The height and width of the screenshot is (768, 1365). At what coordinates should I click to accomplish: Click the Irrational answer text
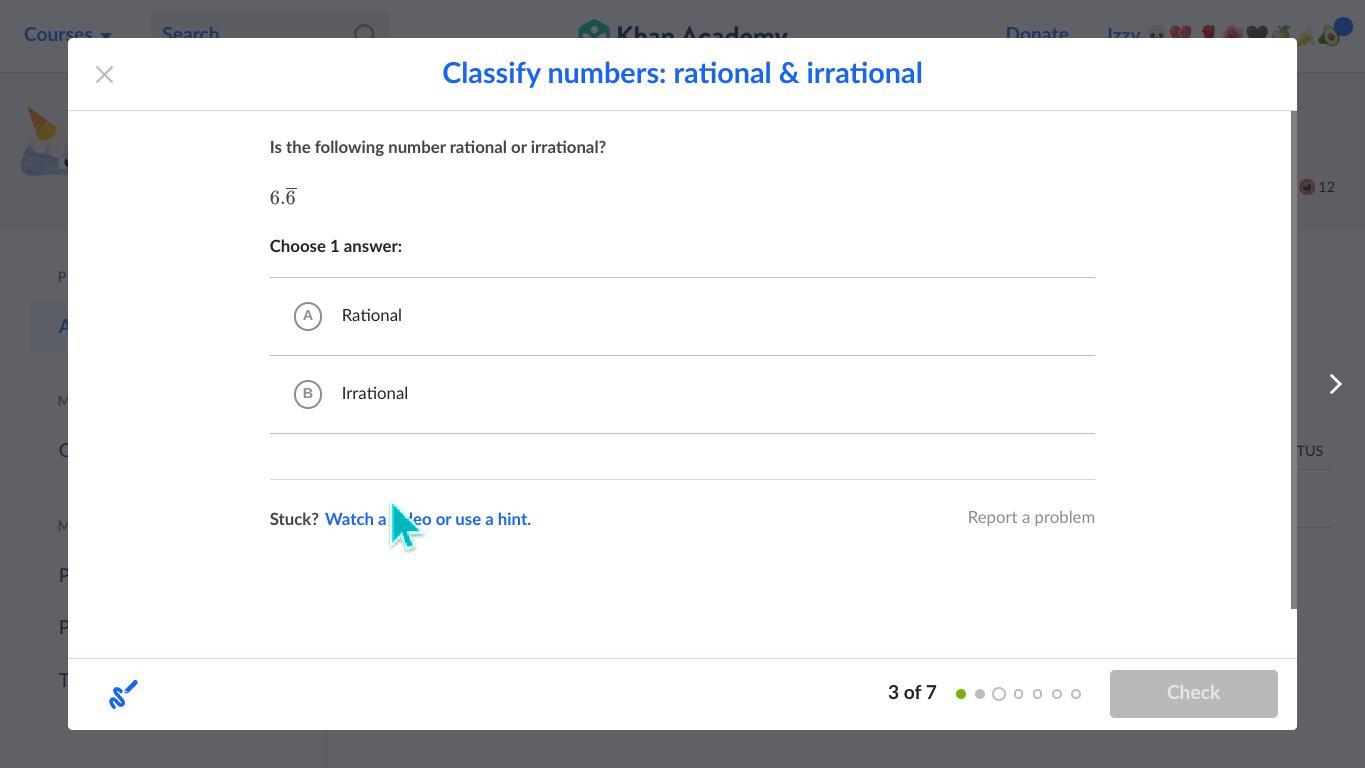pyautogui.click(x=375, y=394)
